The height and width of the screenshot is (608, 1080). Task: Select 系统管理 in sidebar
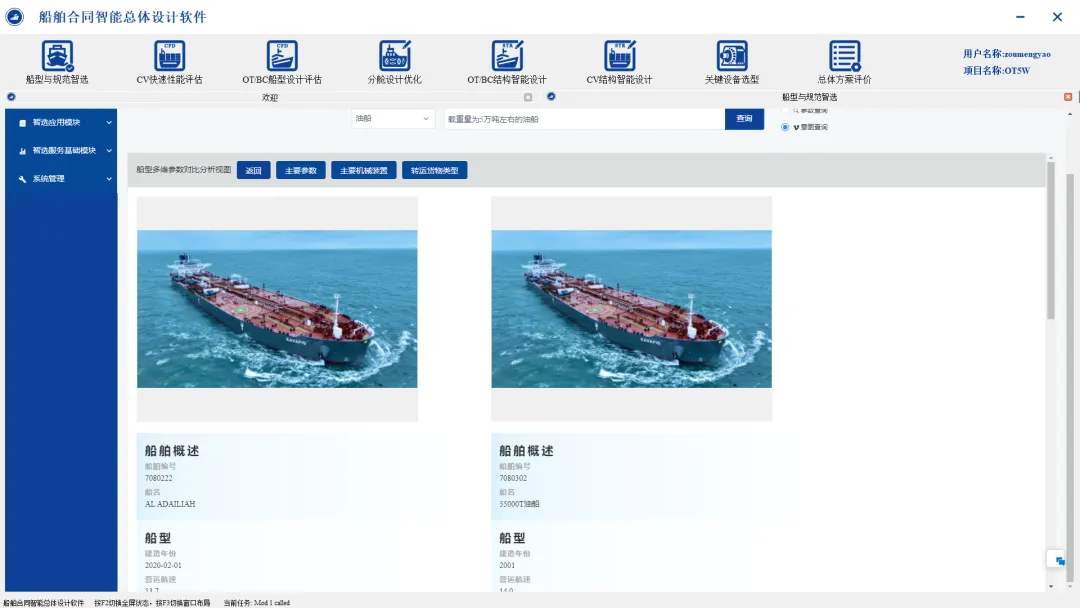(48, 179)
